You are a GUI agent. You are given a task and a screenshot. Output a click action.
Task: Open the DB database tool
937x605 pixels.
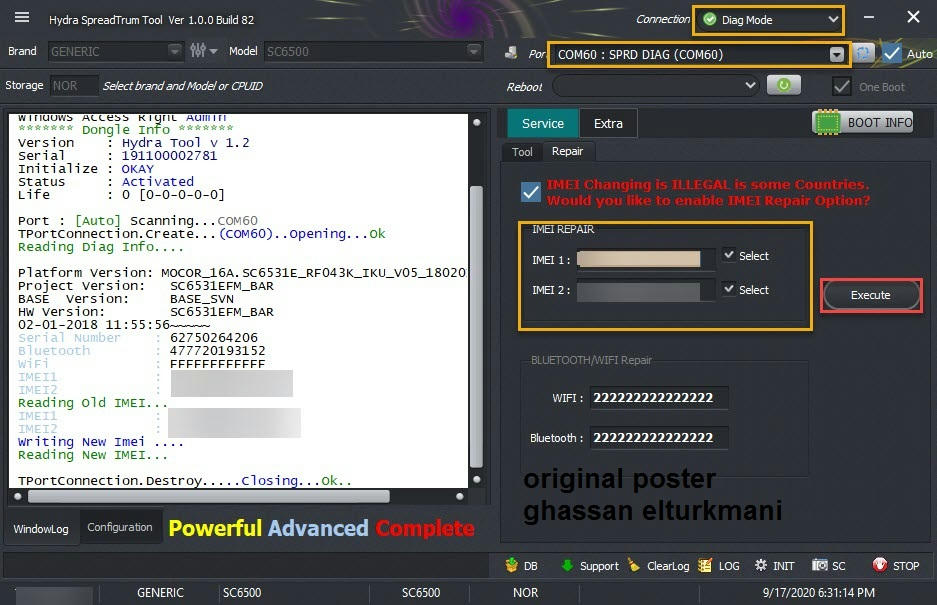[x=522, y=566]
